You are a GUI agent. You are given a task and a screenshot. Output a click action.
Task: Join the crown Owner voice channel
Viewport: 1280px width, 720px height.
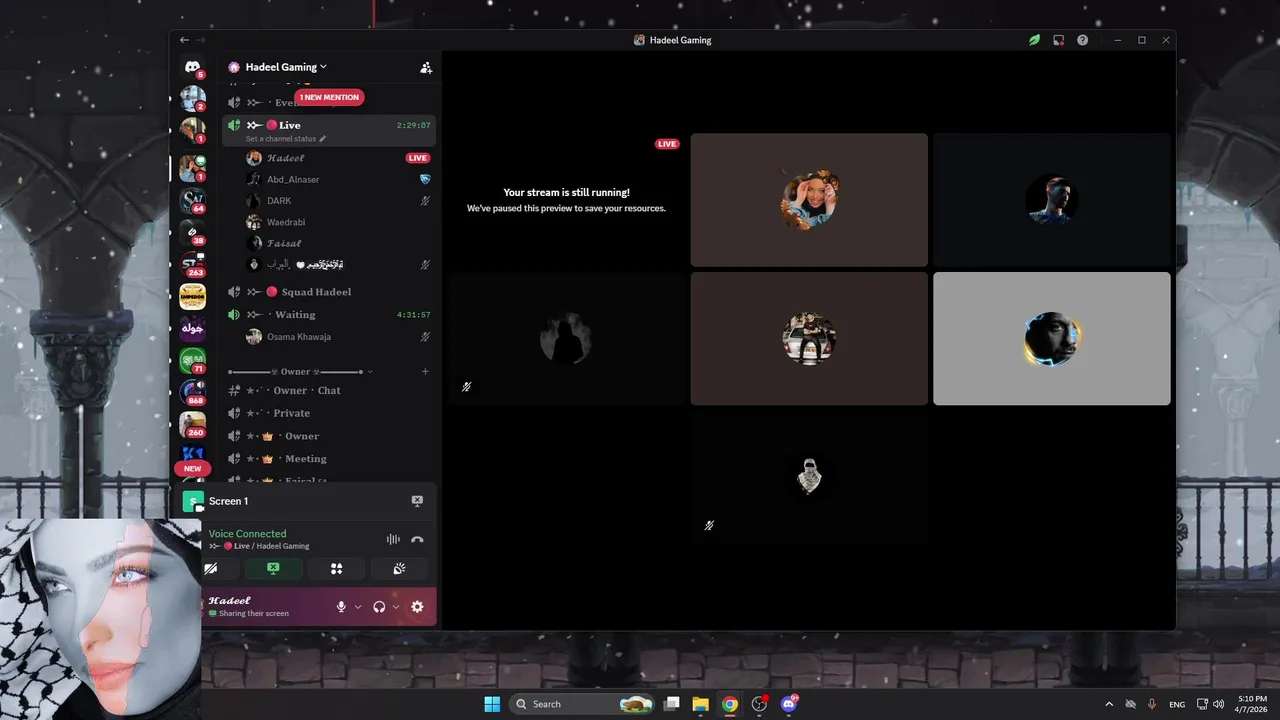328,436
